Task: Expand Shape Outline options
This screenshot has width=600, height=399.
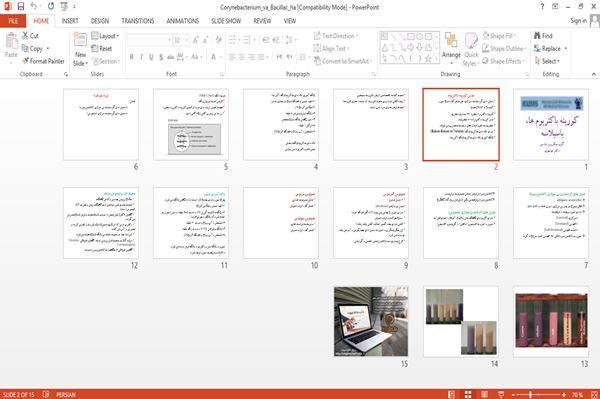Action: pos(504,49)
